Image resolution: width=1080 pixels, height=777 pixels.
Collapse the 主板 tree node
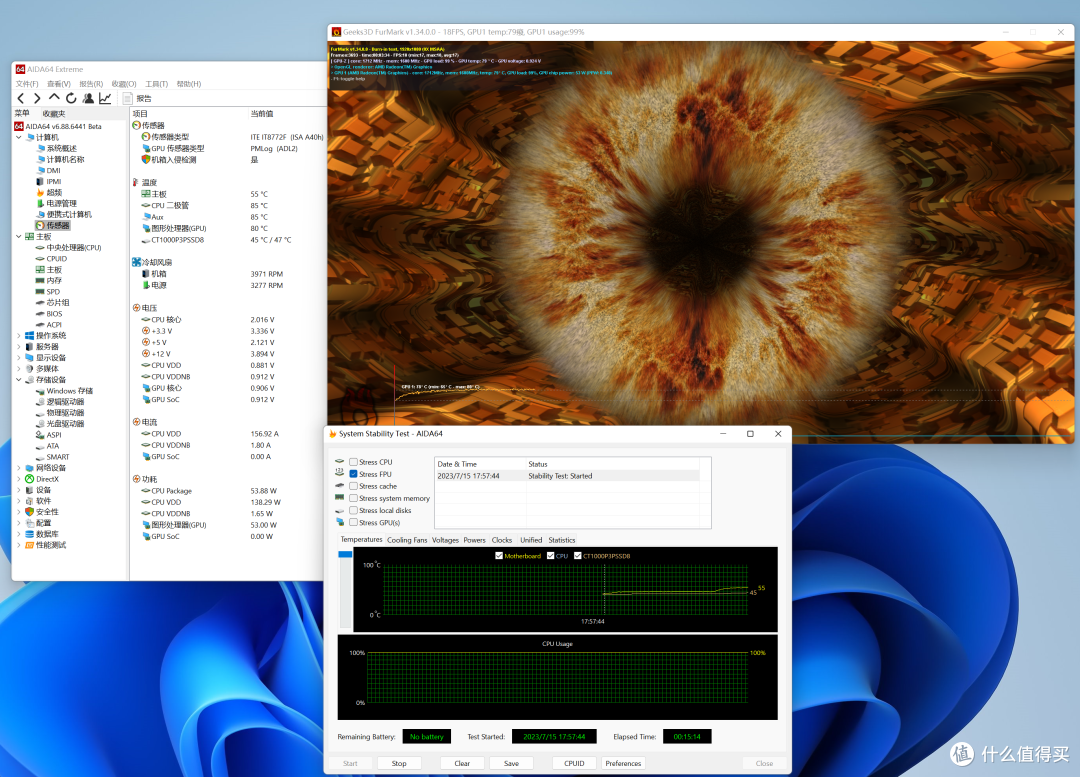(19, 237)
